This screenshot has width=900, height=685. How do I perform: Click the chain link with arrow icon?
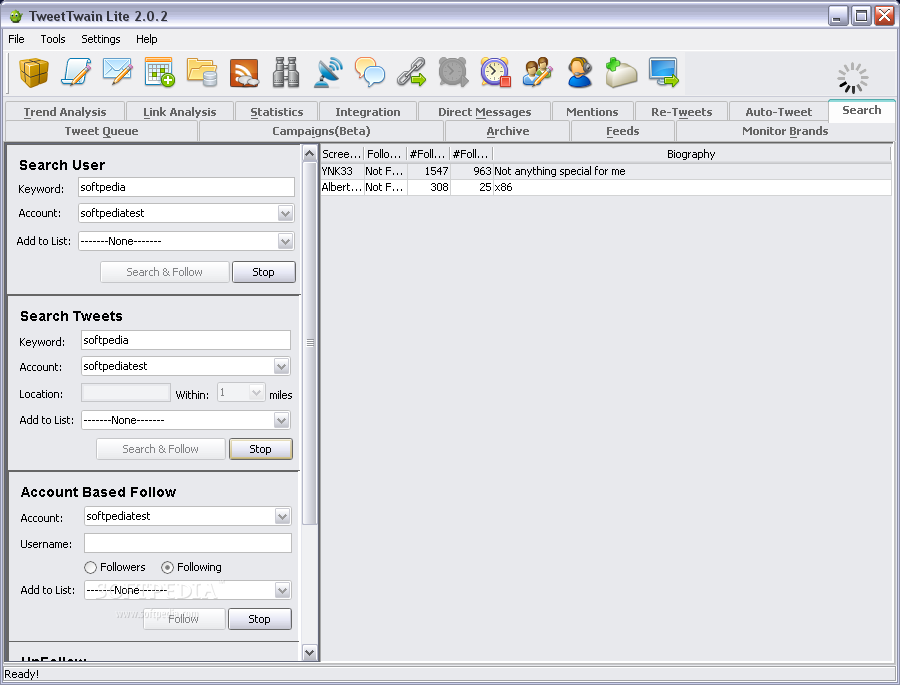click(x=412, y=73)
